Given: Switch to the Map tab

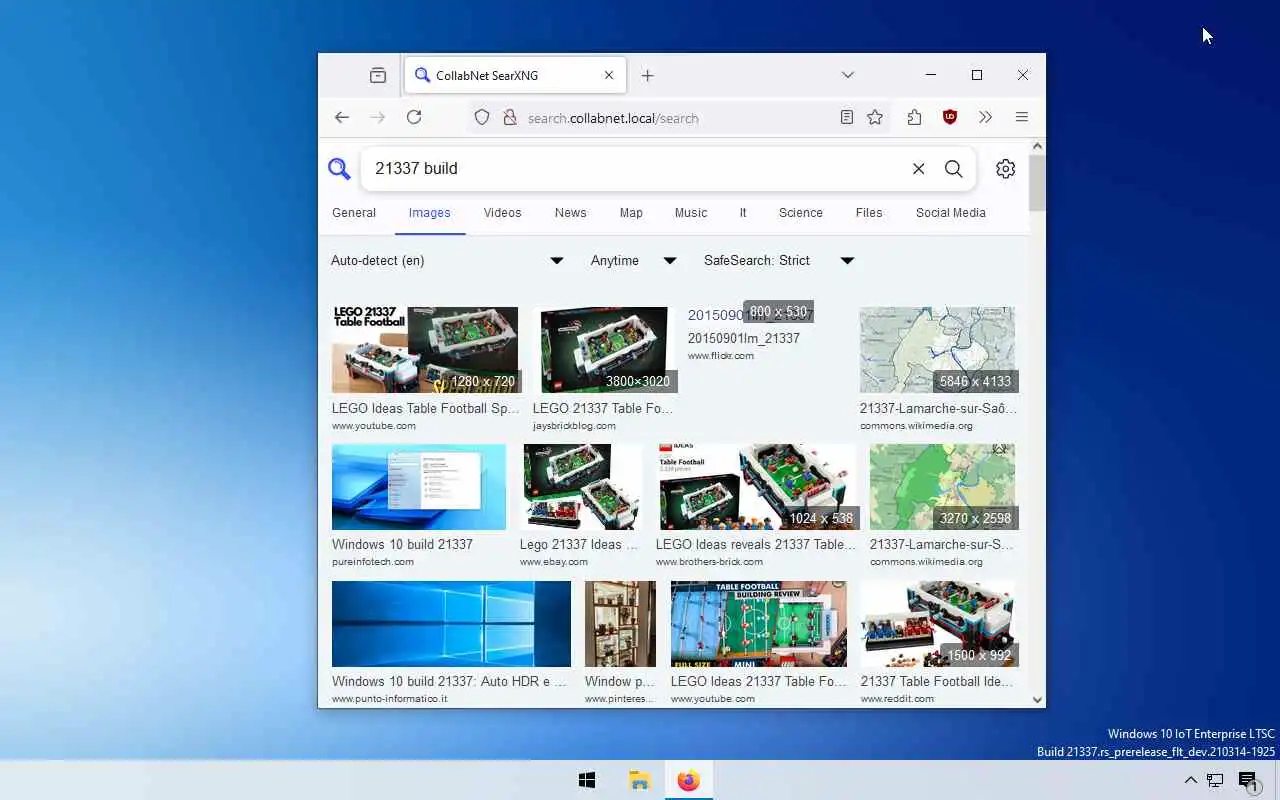Looking at the screenshot, I should [631, 213].
